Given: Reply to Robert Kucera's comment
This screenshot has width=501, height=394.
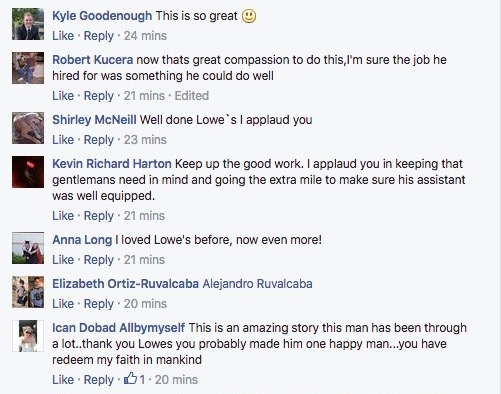Looking at the screenshot, I should 99,96.
